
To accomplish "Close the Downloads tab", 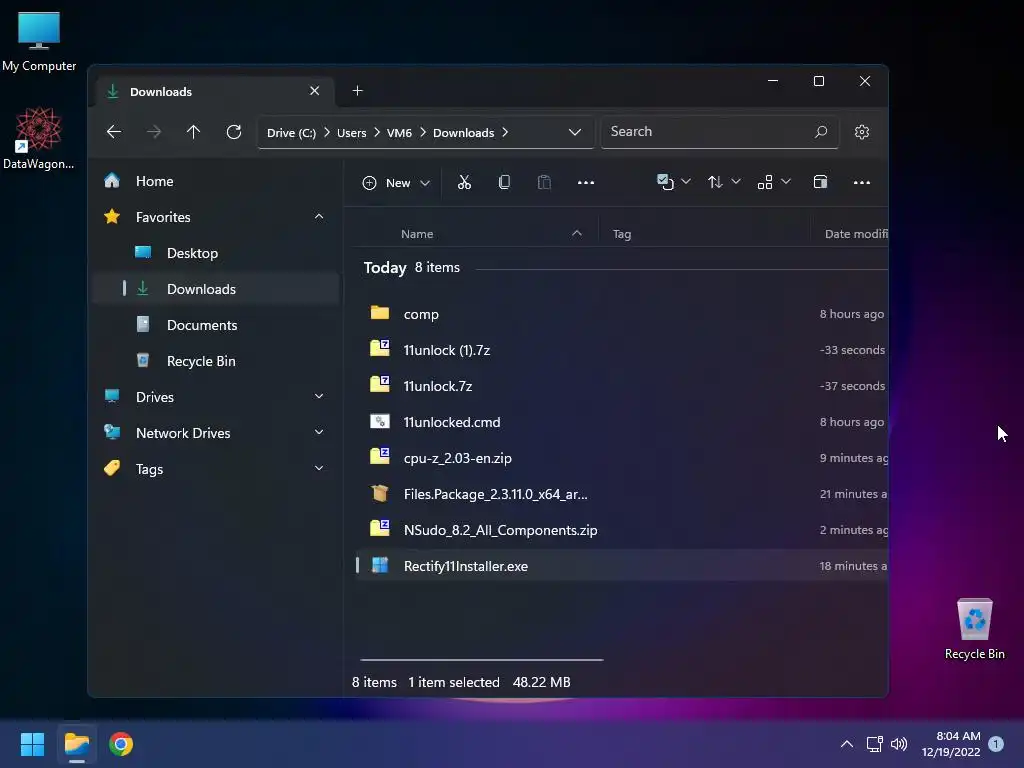I will click(315, 91).
